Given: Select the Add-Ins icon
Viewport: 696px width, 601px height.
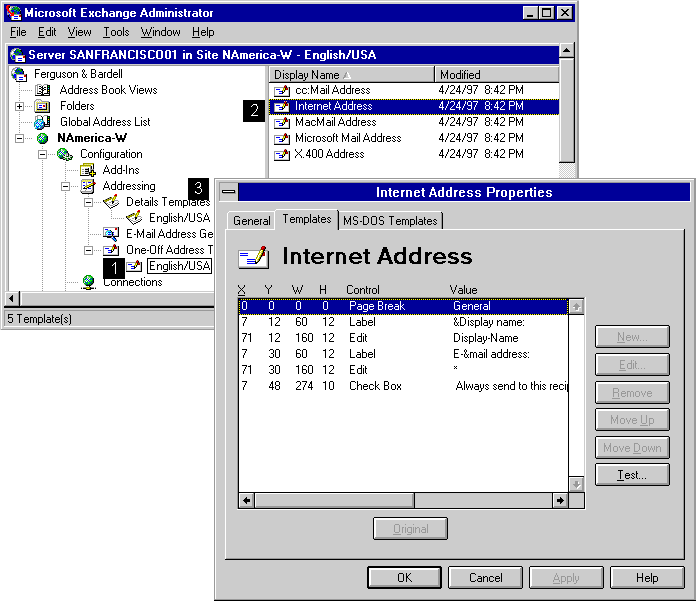Looking at the screenshot, I should point(87,170).
